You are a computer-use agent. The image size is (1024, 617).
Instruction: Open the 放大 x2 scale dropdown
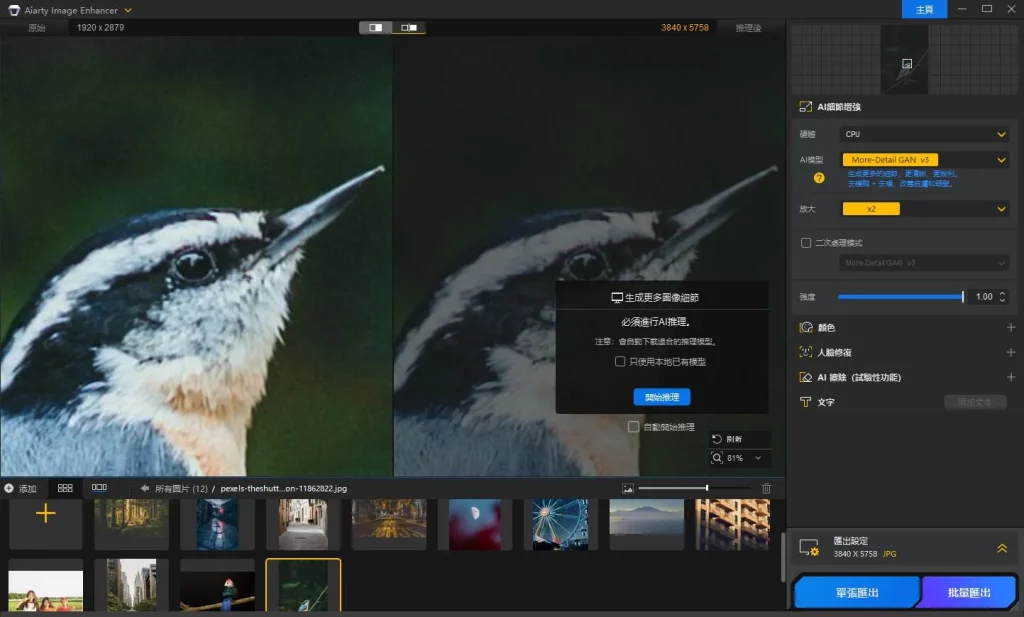pyautogui.click(x=924, y=209)
